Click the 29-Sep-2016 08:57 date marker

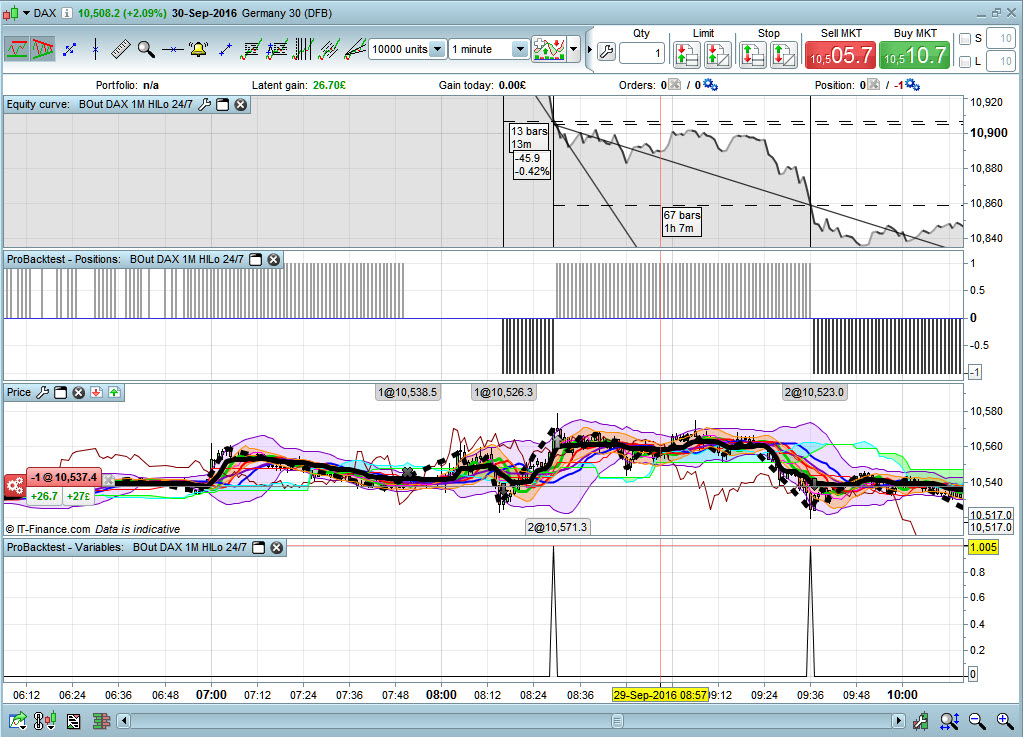point(660,695)
